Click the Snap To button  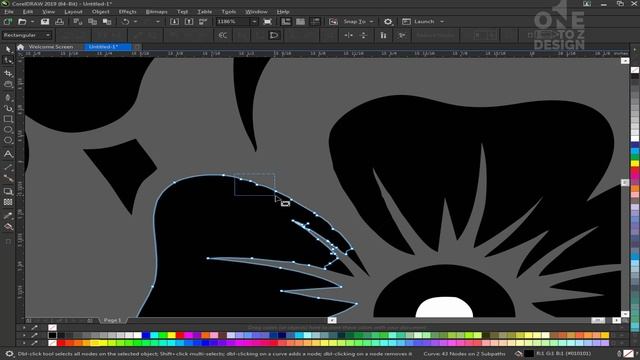(354, 22)
